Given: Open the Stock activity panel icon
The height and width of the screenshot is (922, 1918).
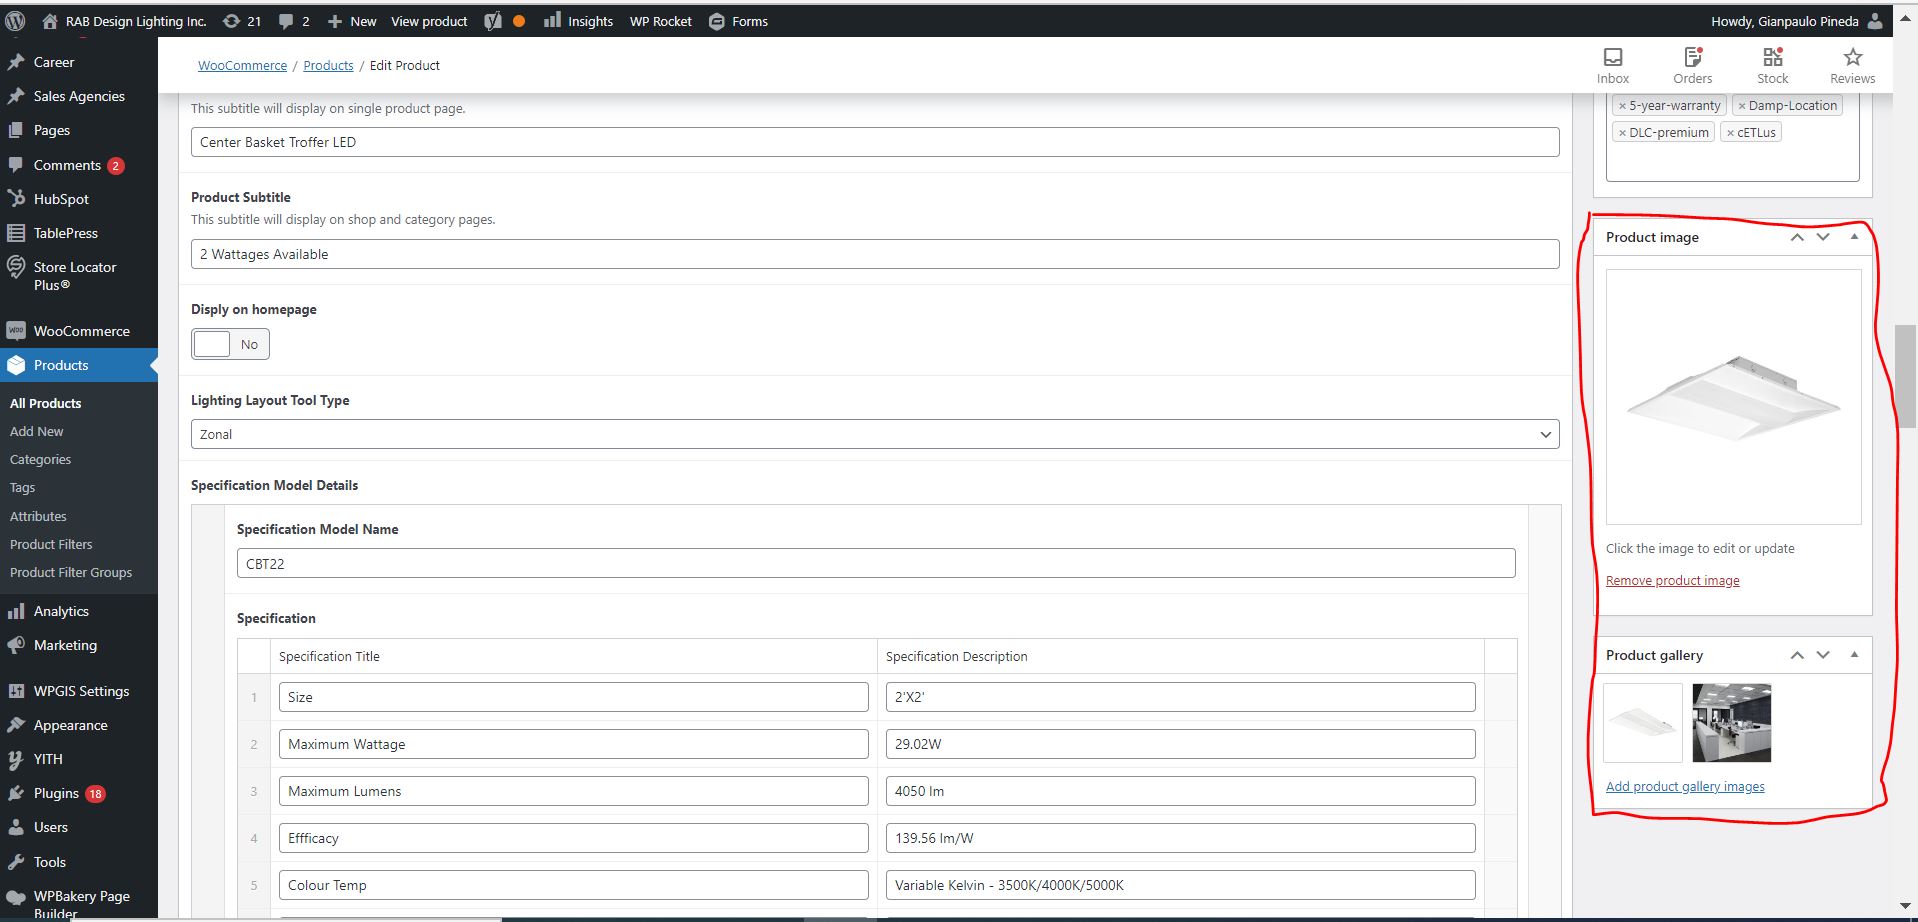Looking at the screenshot, I should point(1772,65).
